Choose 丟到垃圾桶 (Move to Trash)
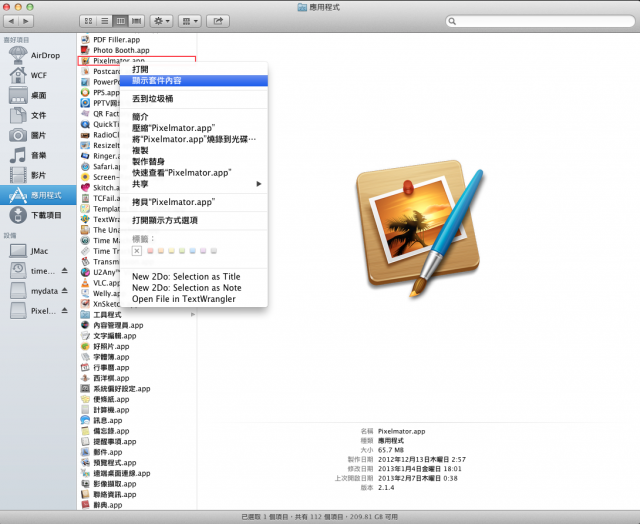This screenshot has width=640, height=524. pos(194,99)
